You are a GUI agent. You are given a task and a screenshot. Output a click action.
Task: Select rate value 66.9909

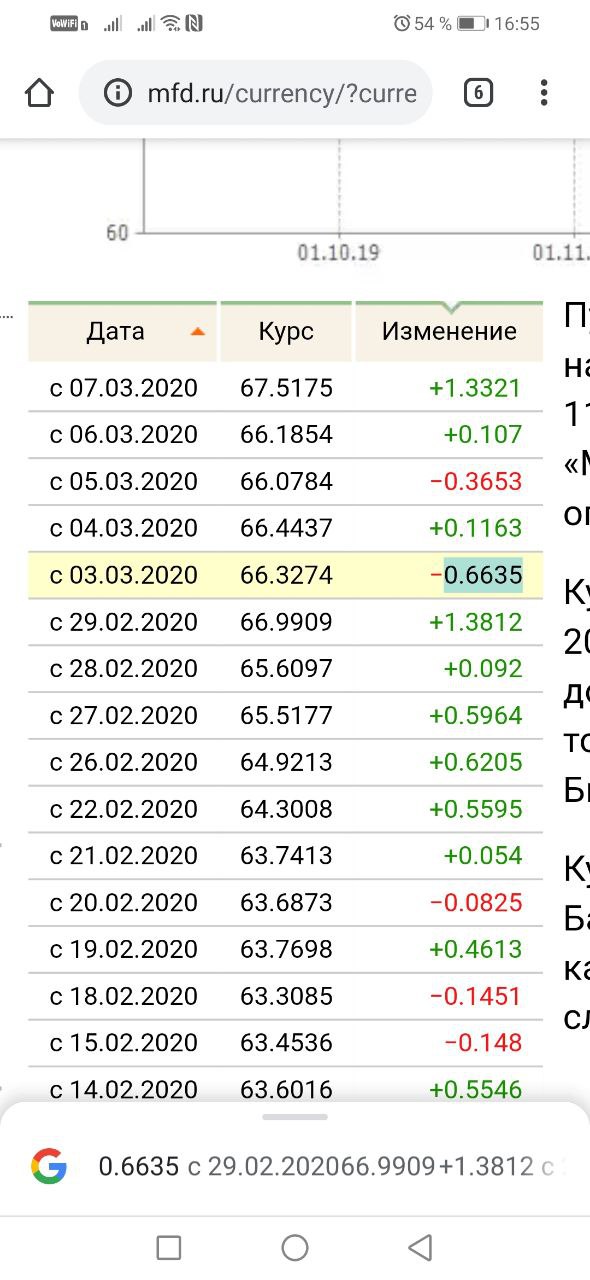(x=286, y=622)
